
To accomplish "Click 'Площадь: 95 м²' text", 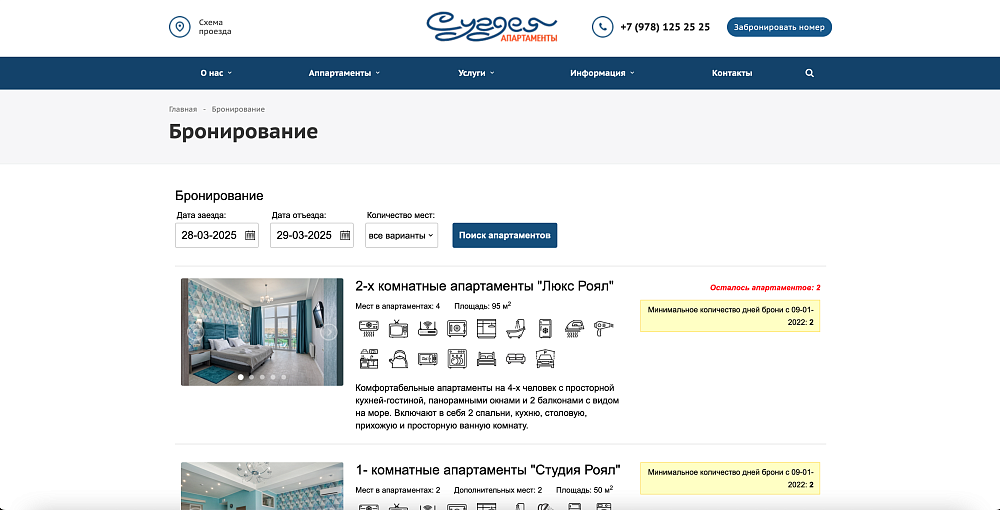I will pos(483,306).
